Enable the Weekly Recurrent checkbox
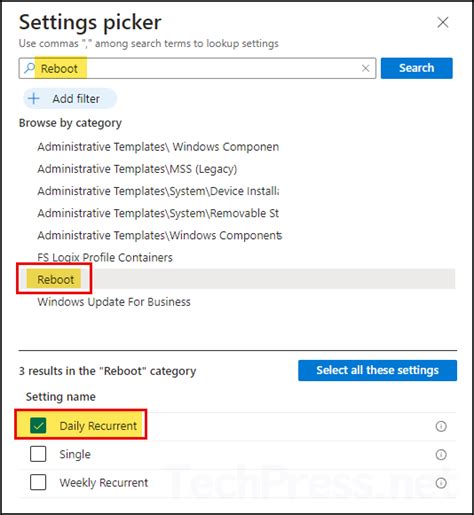This screenshot has height=515, width=474. (x=38, y=482)
